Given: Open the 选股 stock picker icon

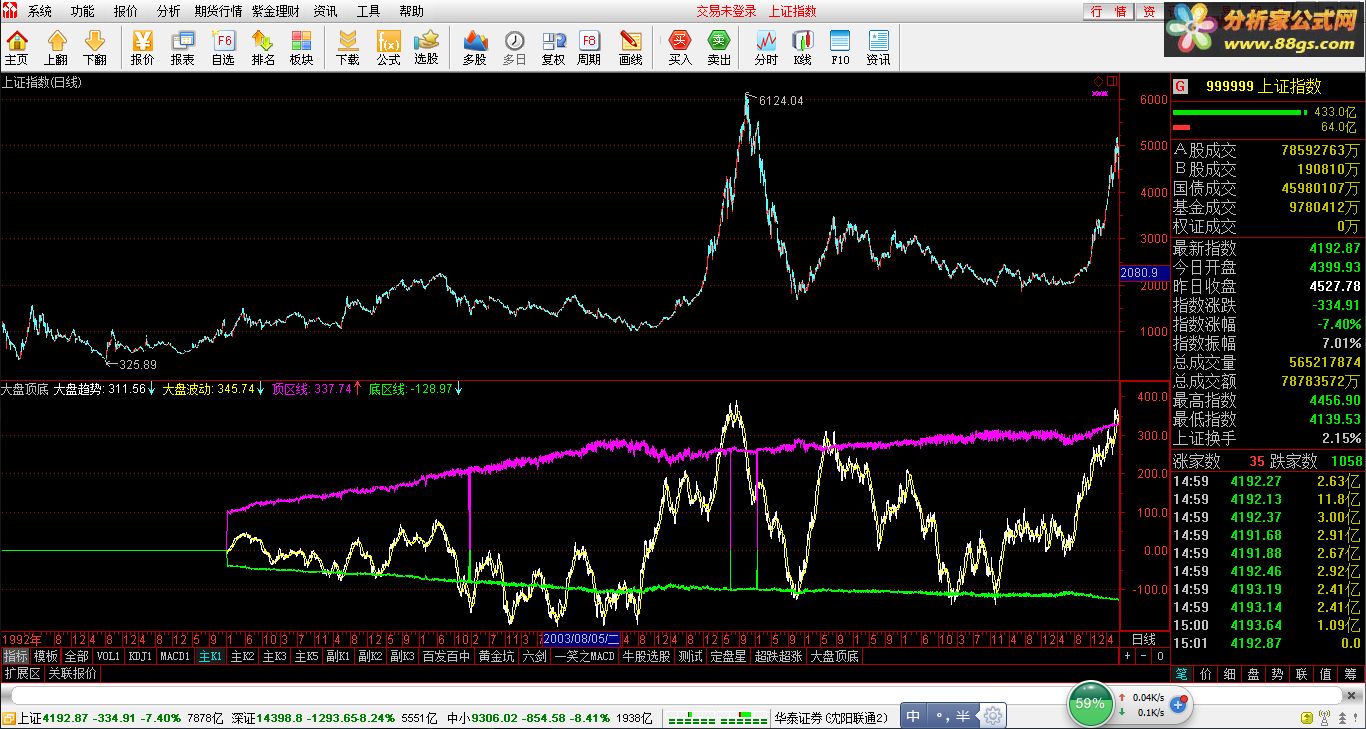Looking at the screenshot, I should (x=426, y=47).
